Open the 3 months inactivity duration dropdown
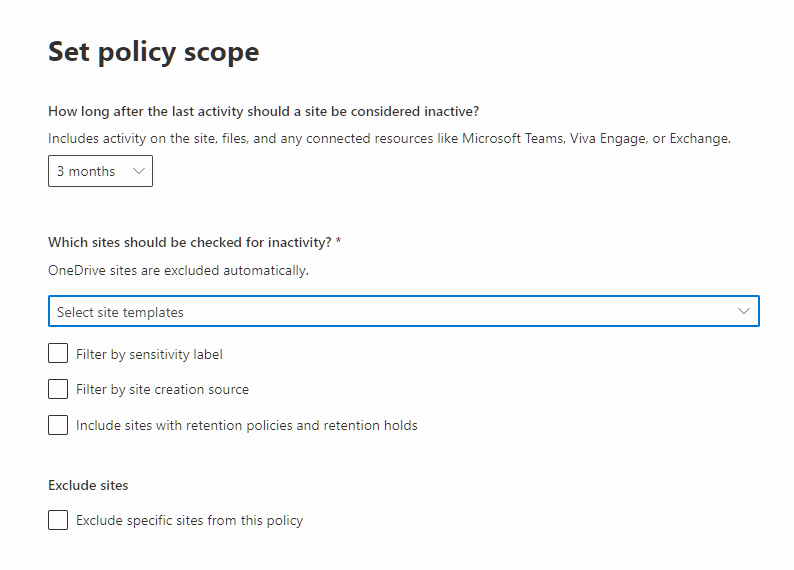The width and height of the screenshot is (794, 570). (100, 171)
